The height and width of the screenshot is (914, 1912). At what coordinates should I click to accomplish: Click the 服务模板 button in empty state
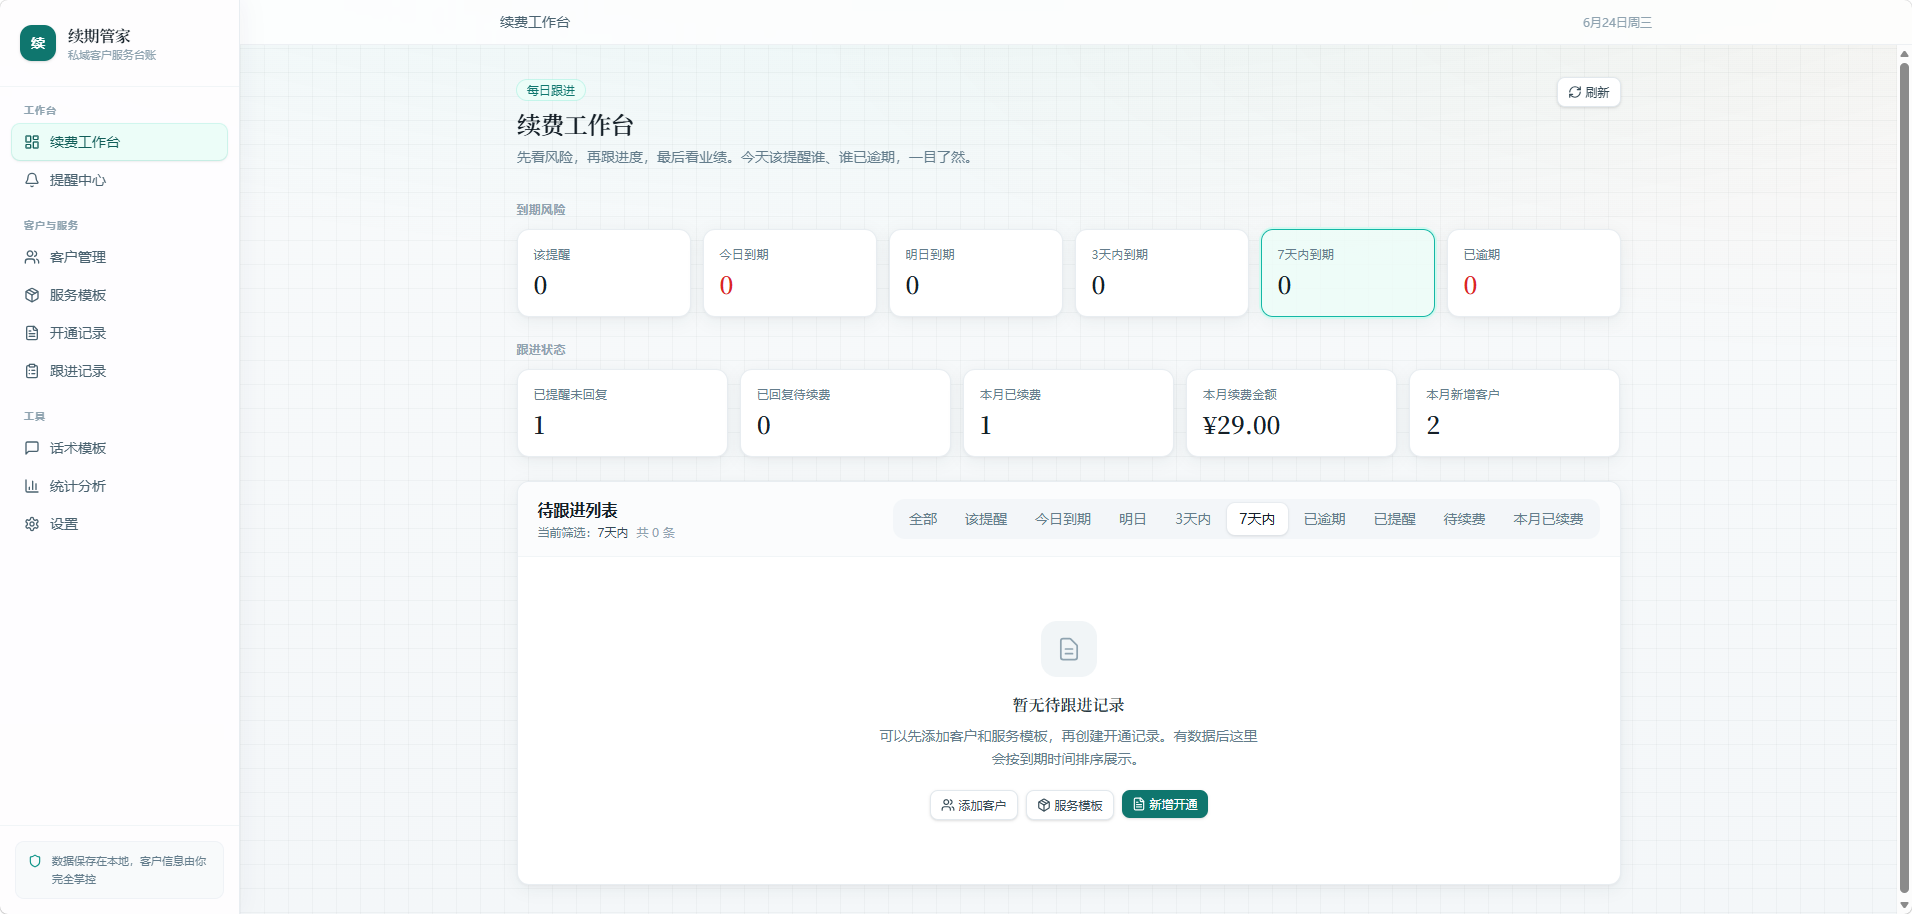click(x=1070, y=805)
